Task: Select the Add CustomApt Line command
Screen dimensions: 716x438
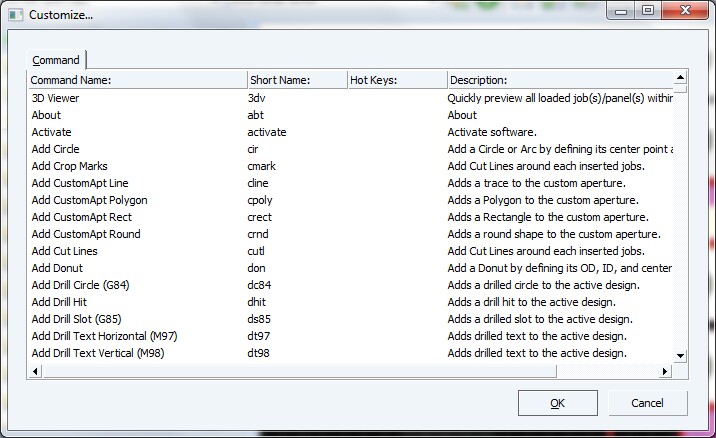Action: coord(80,183)
